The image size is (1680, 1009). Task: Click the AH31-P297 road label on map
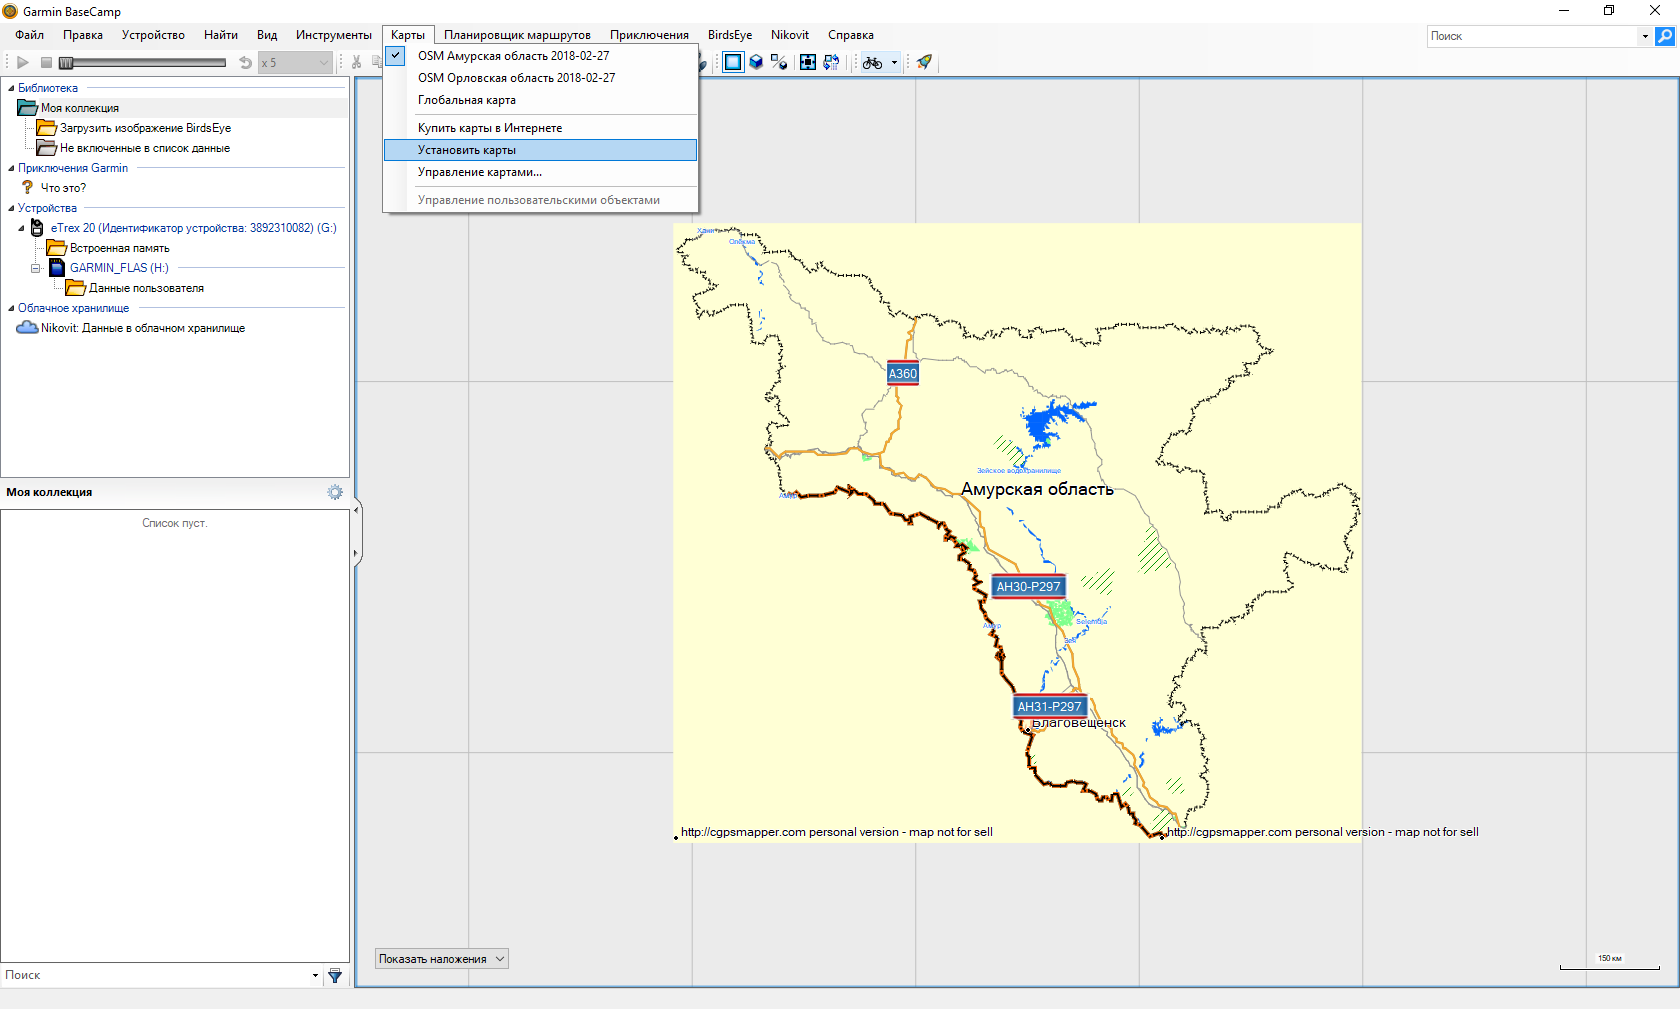[x=1049, y=706]
